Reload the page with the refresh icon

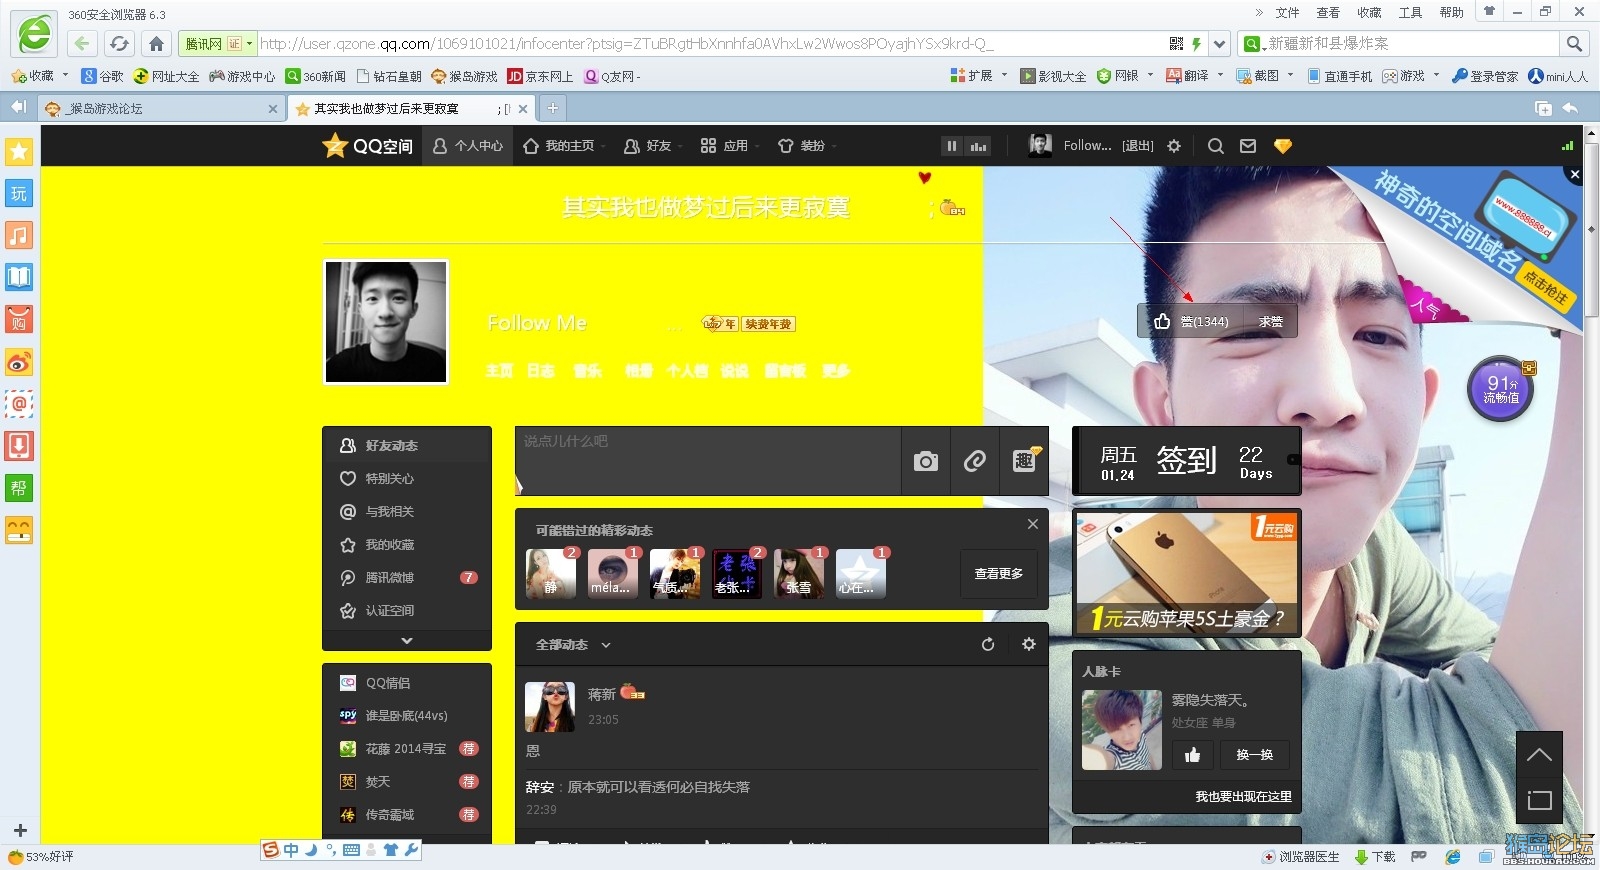pyautogui.click(x=119, y=44)
